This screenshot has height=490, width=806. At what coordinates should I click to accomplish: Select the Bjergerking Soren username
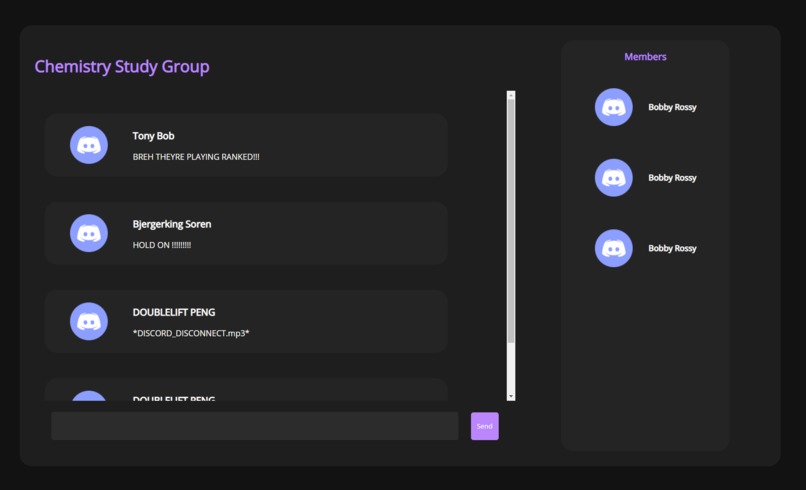coord(172,224)
